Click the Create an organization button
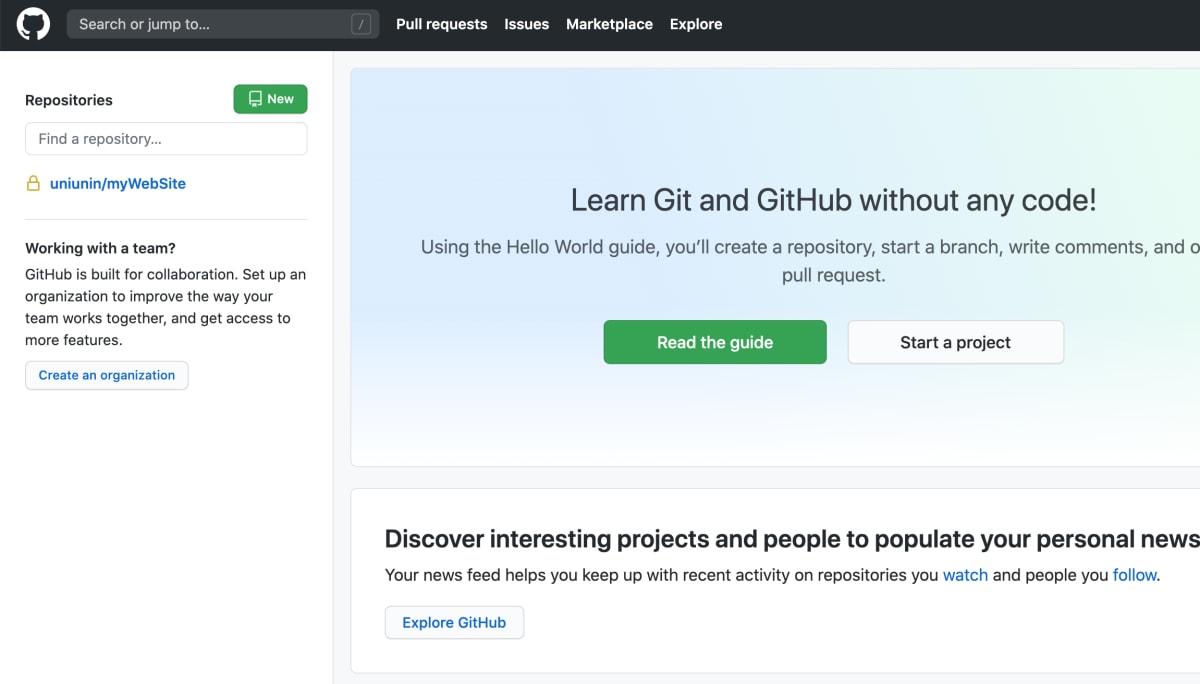The height and width of the screenshot is (684, 1200). (x=107, y=375)
